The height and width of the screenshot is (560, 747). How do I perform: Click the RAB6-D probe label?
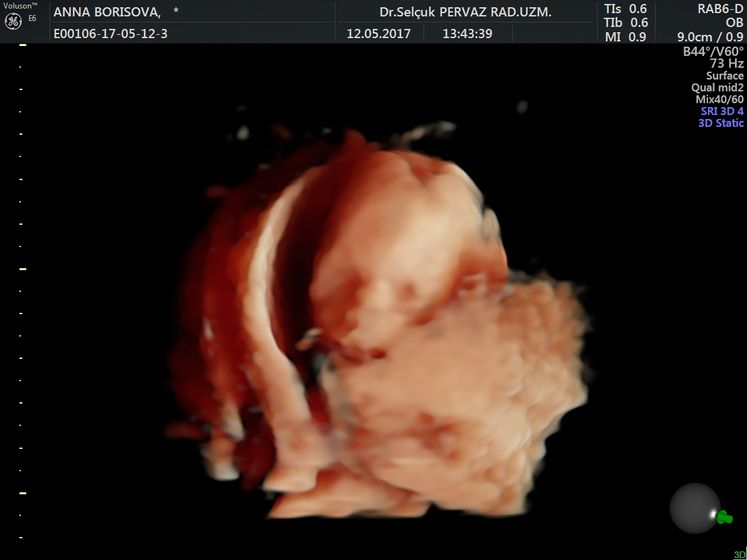(x=719, y=9)
